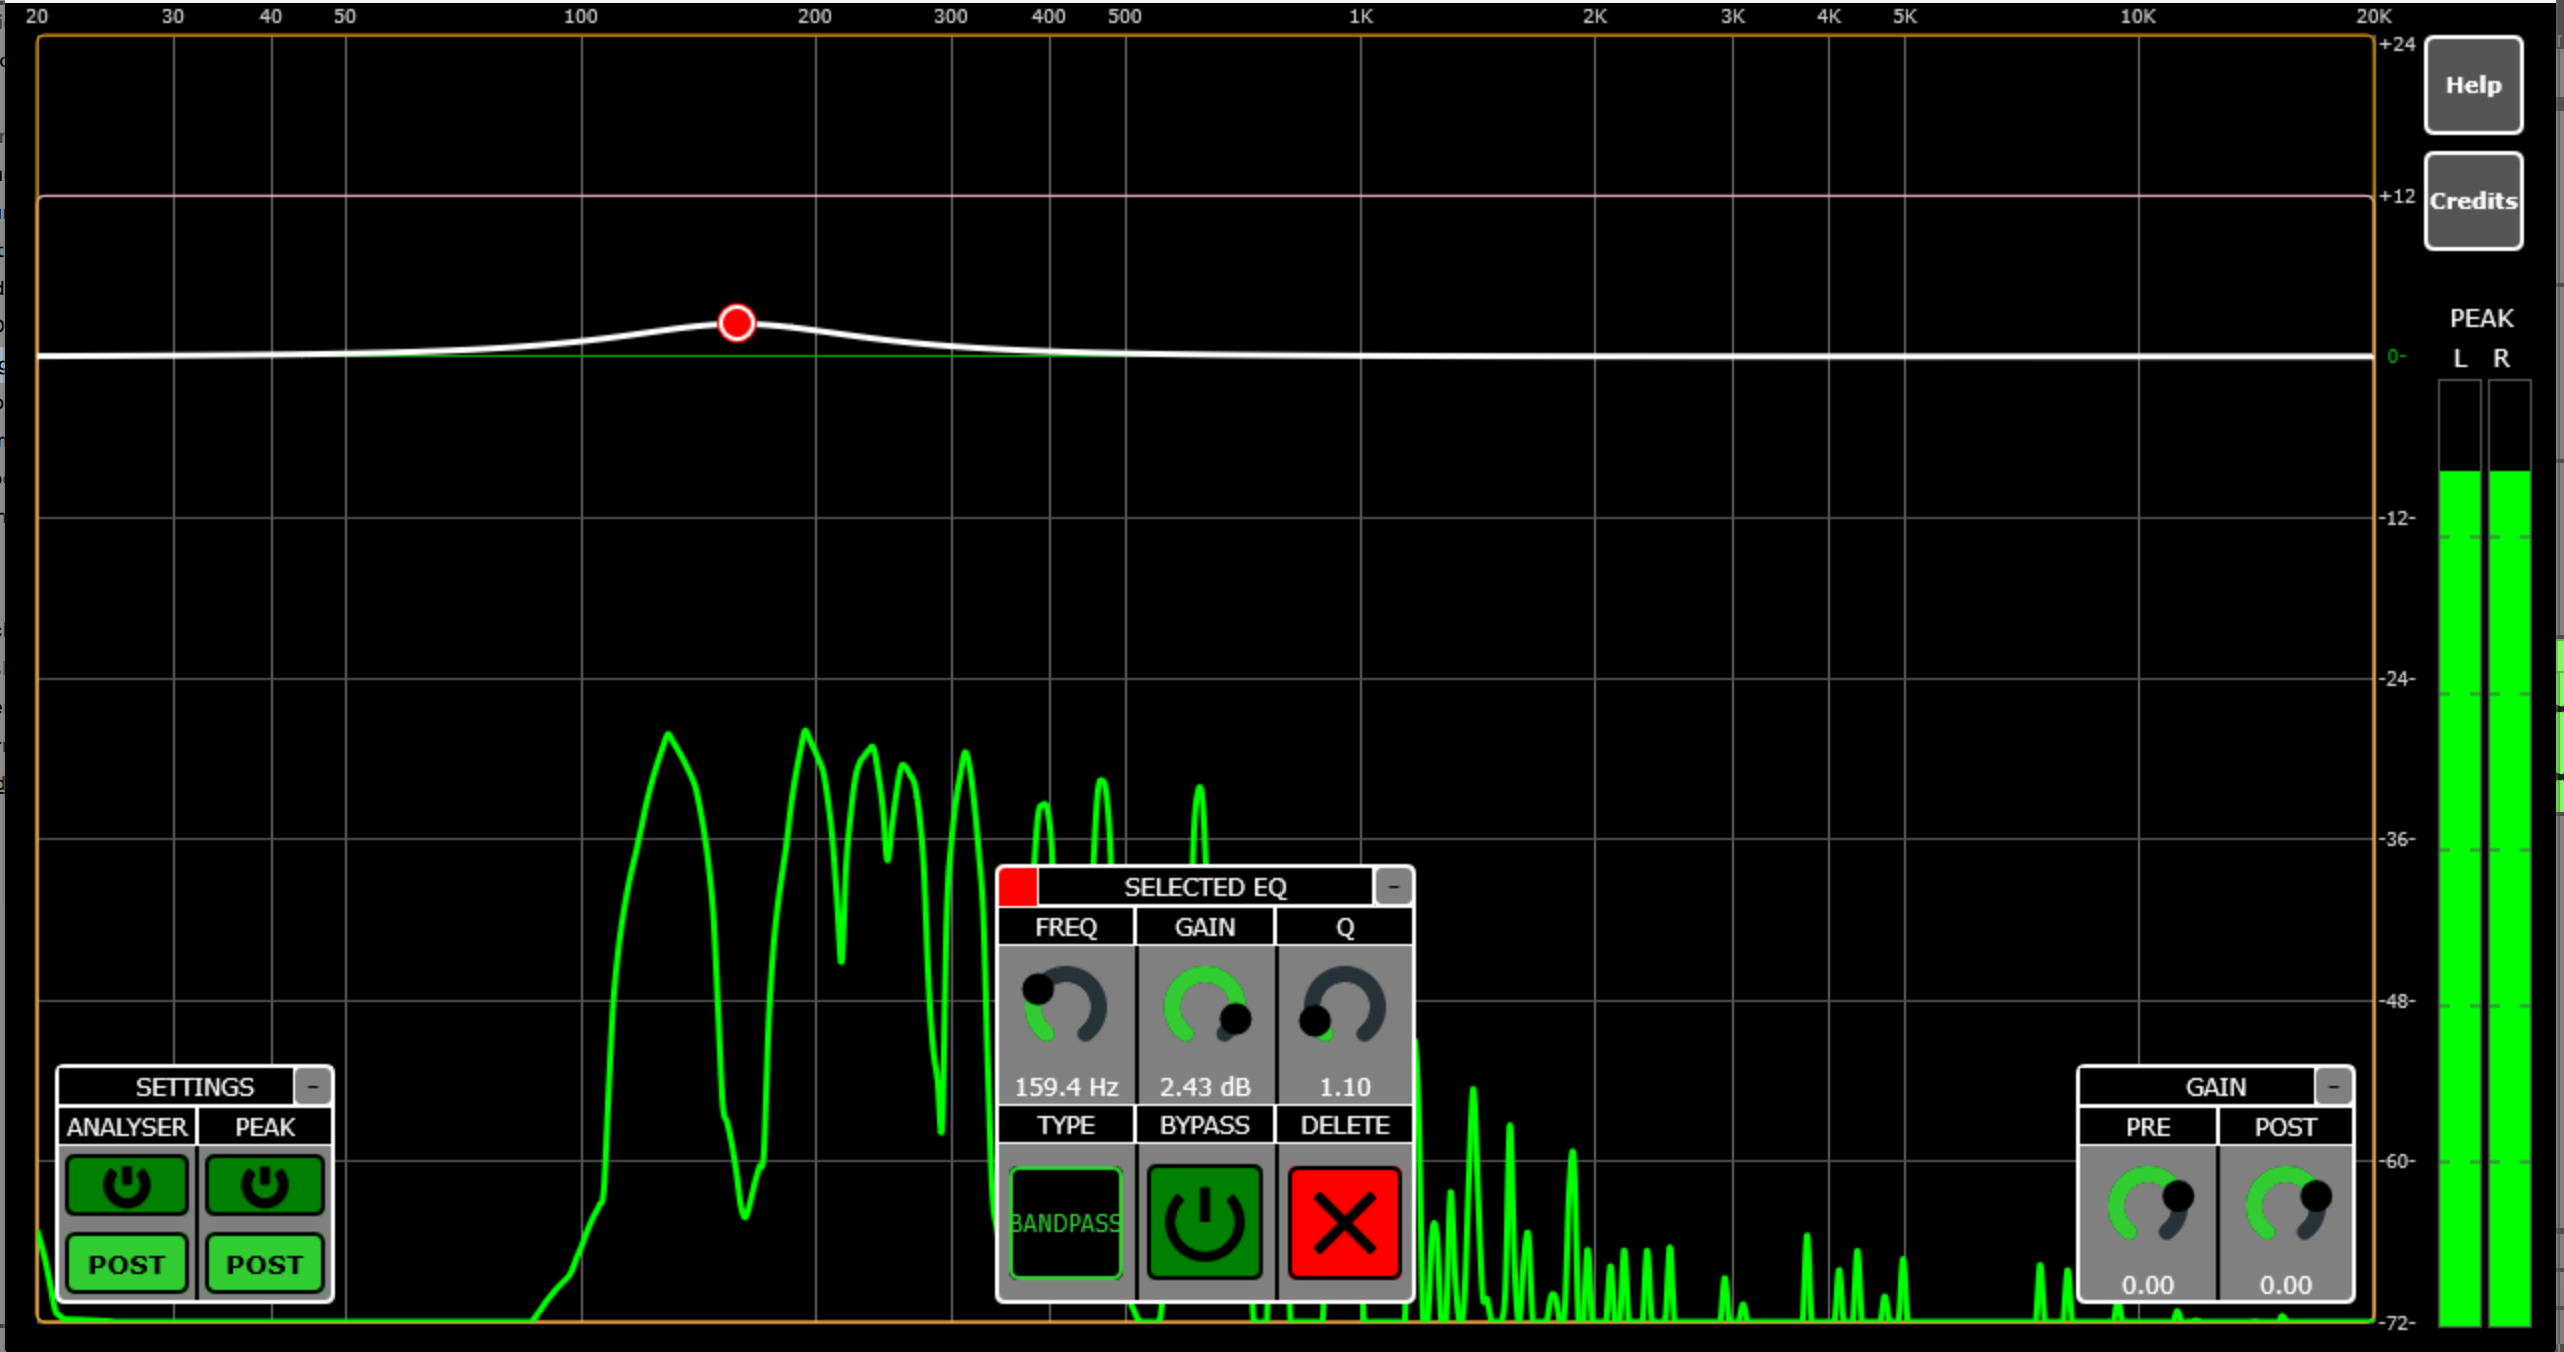Screen dimensions: 2564x1352
Task: Click the POST gain knob
Action: click(2286, 1205)
